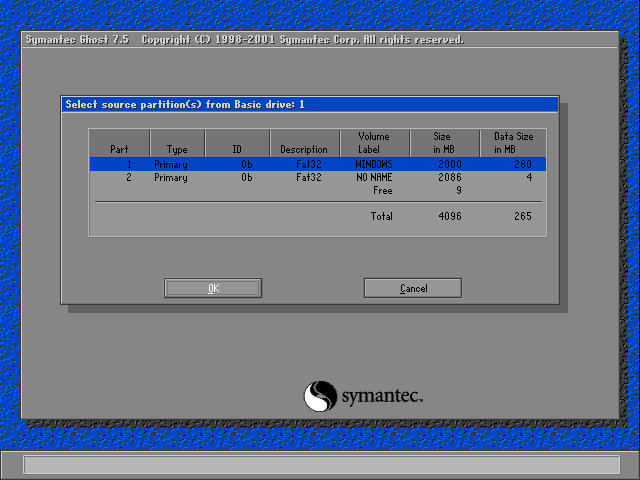The height and width of the screenshot is (480, 640).
Task: Click the status bar at the bottom
Action: point(322,464)
